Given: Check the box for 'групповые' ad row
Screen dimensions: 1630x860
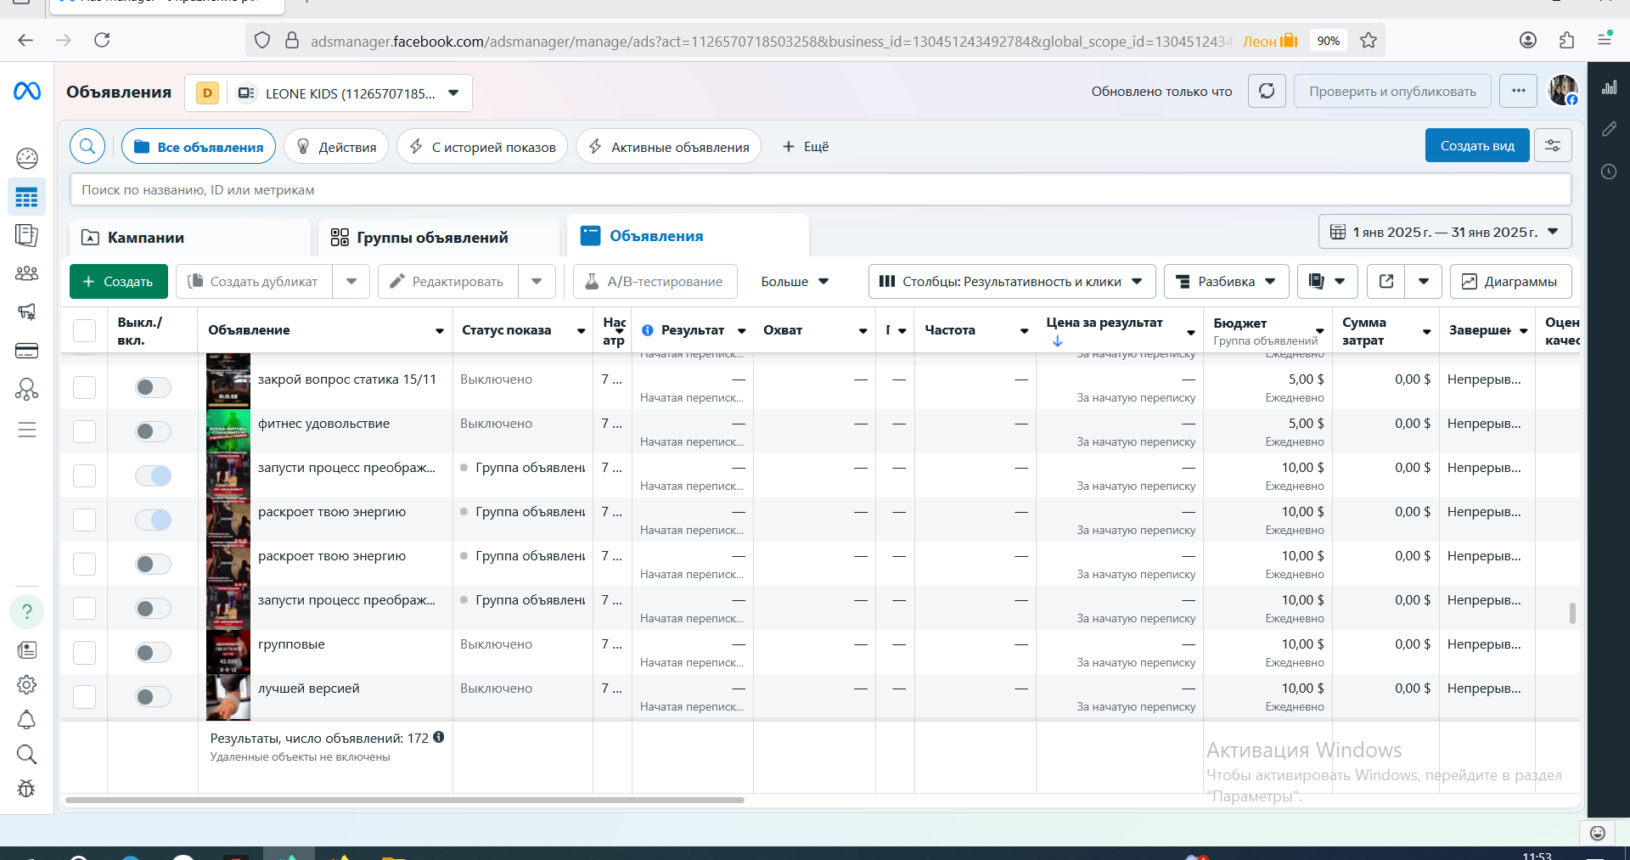Looking at the screenshot, I should [x=85, y=653].
